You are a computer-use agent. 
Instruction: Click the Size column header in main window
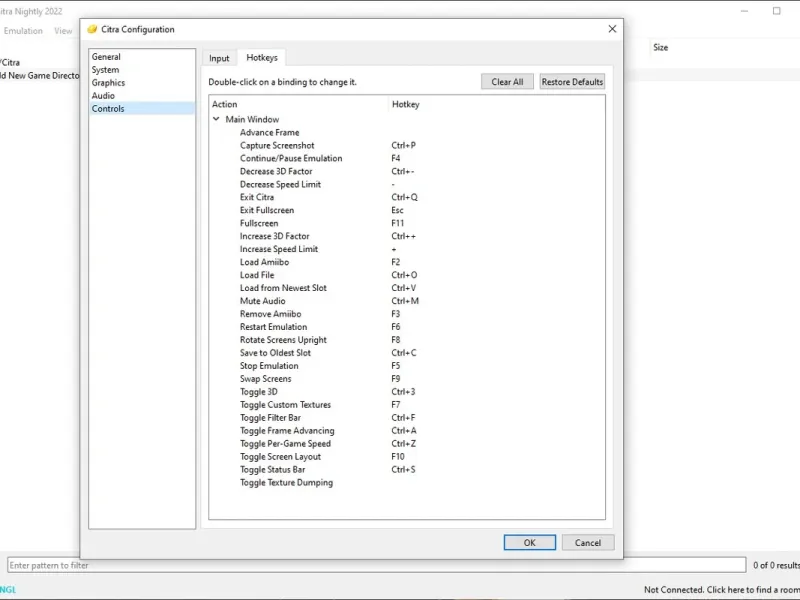660,47
